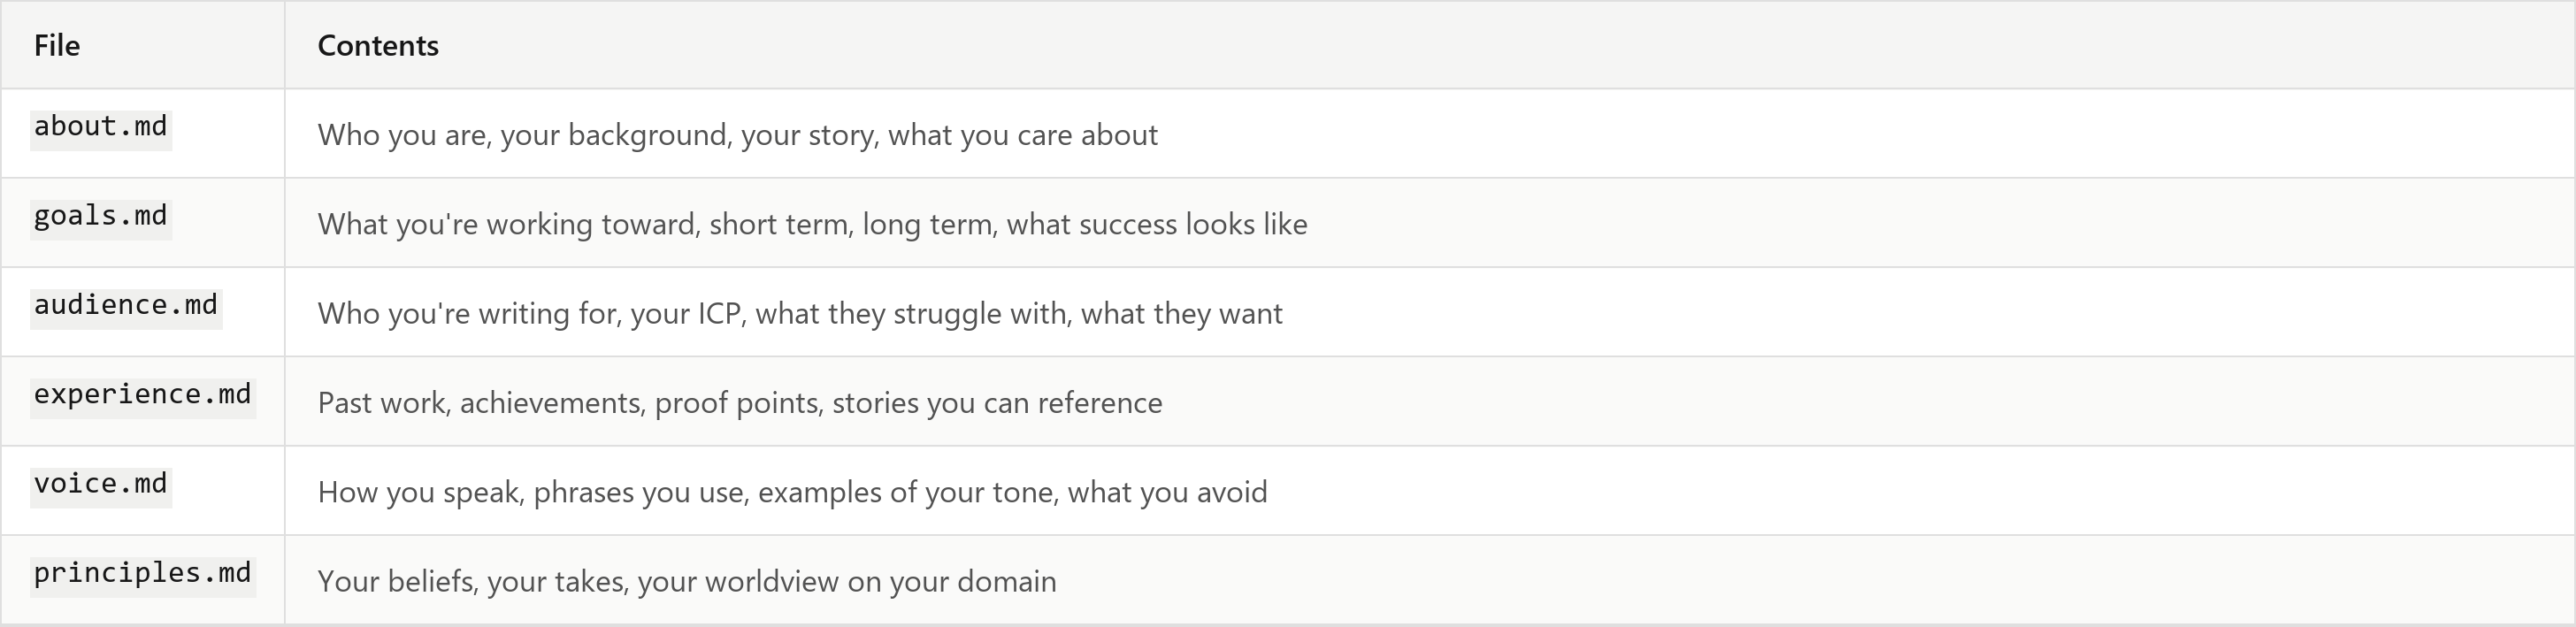Click the 'Your beliefs, your takes' description
This screenshot has width=2576, height=627.
[x=687, y=582]
